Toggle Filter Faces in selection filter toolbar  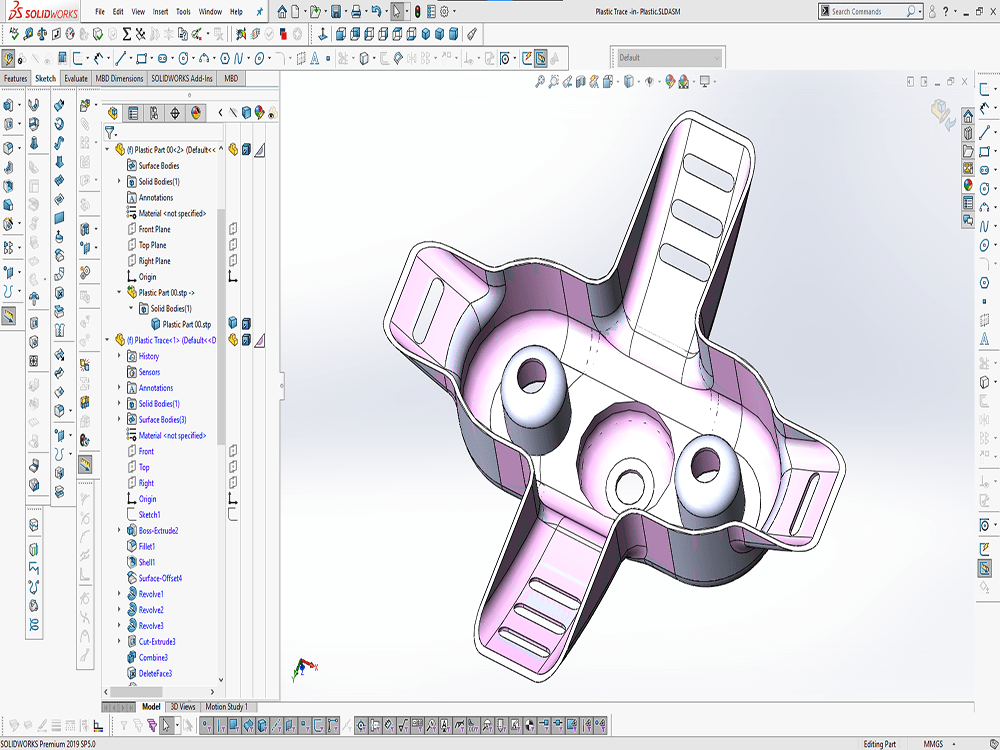coord(234,725)
